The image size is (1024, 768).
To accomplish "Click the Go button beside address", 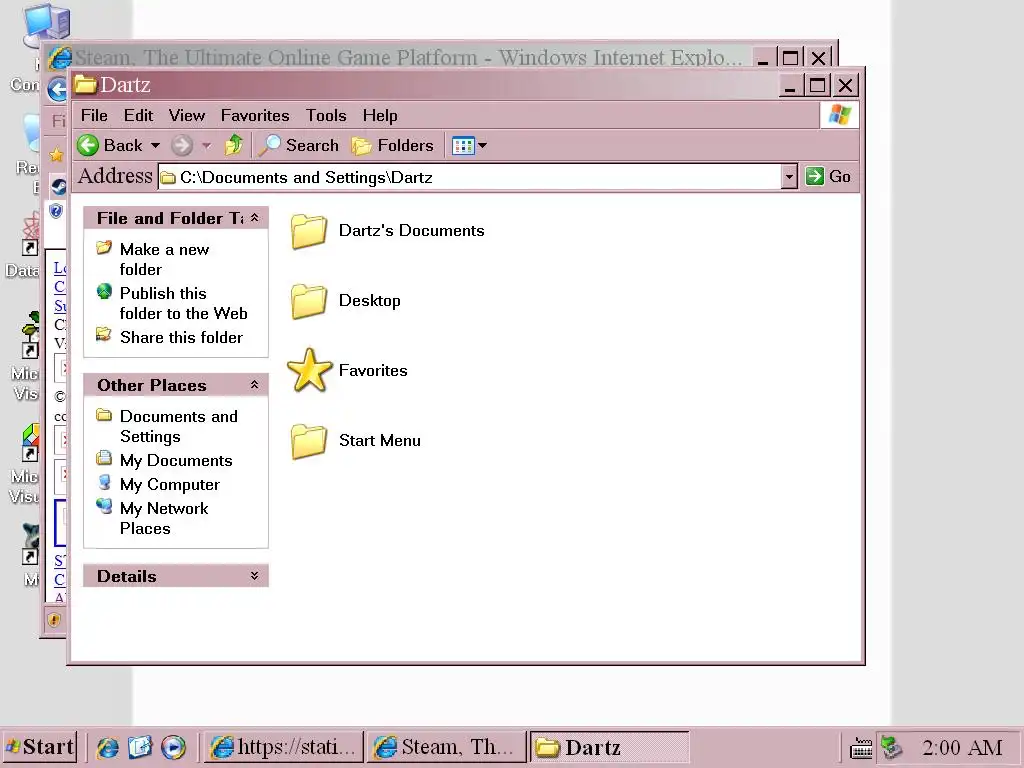I will tap(828, 176).
